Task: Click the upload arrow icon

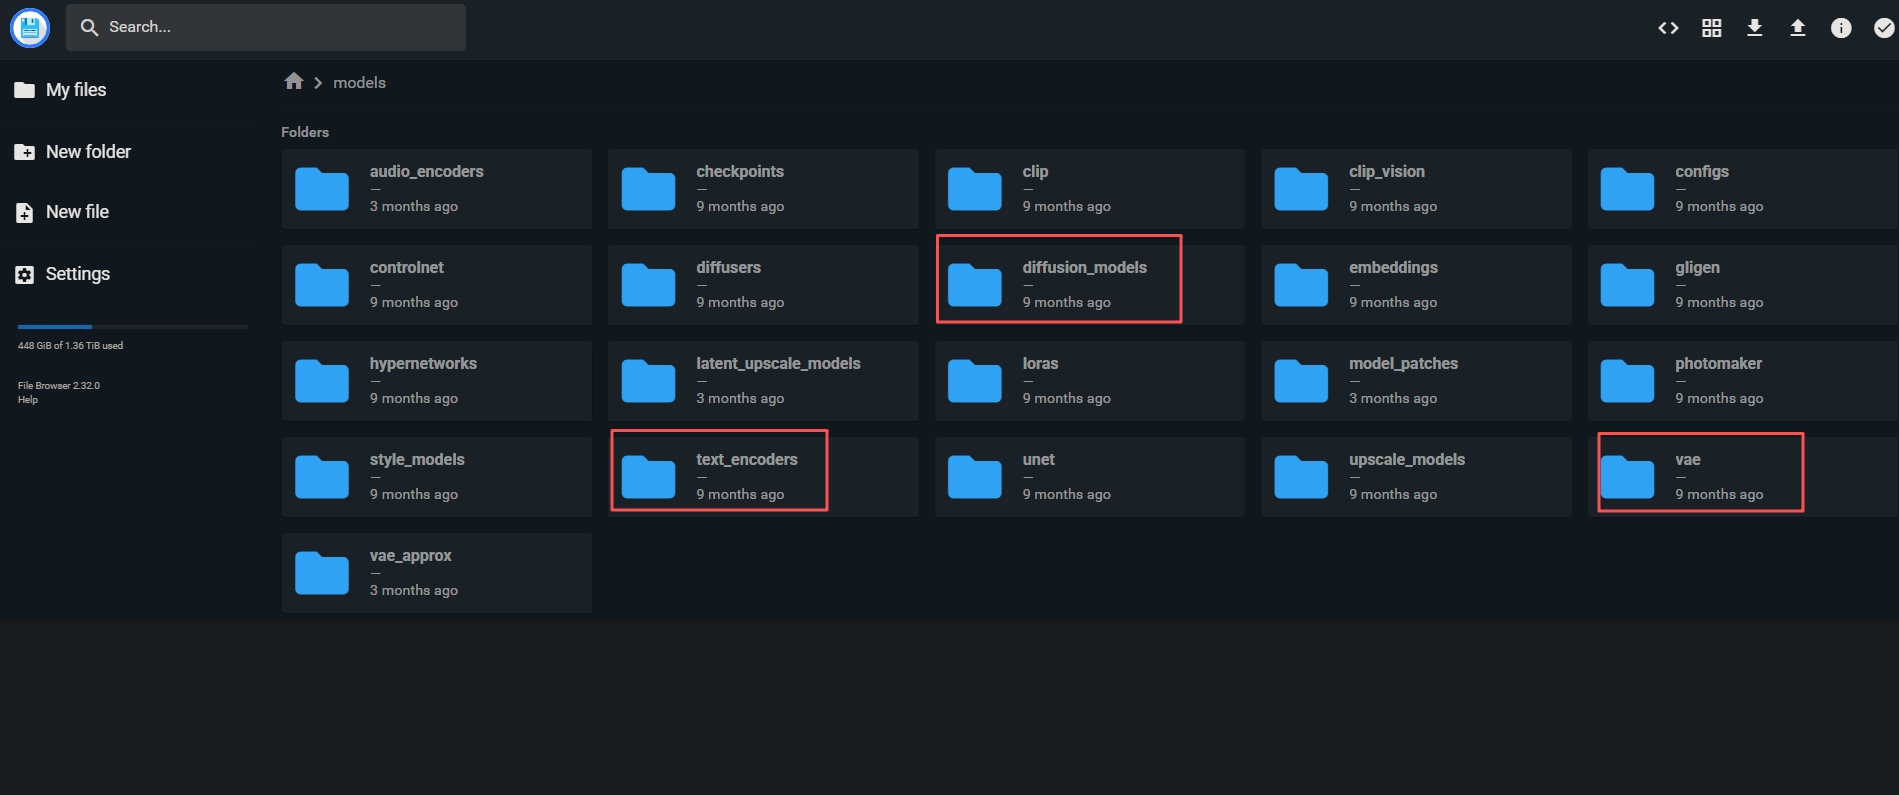Action: [x=1798, y=28]
